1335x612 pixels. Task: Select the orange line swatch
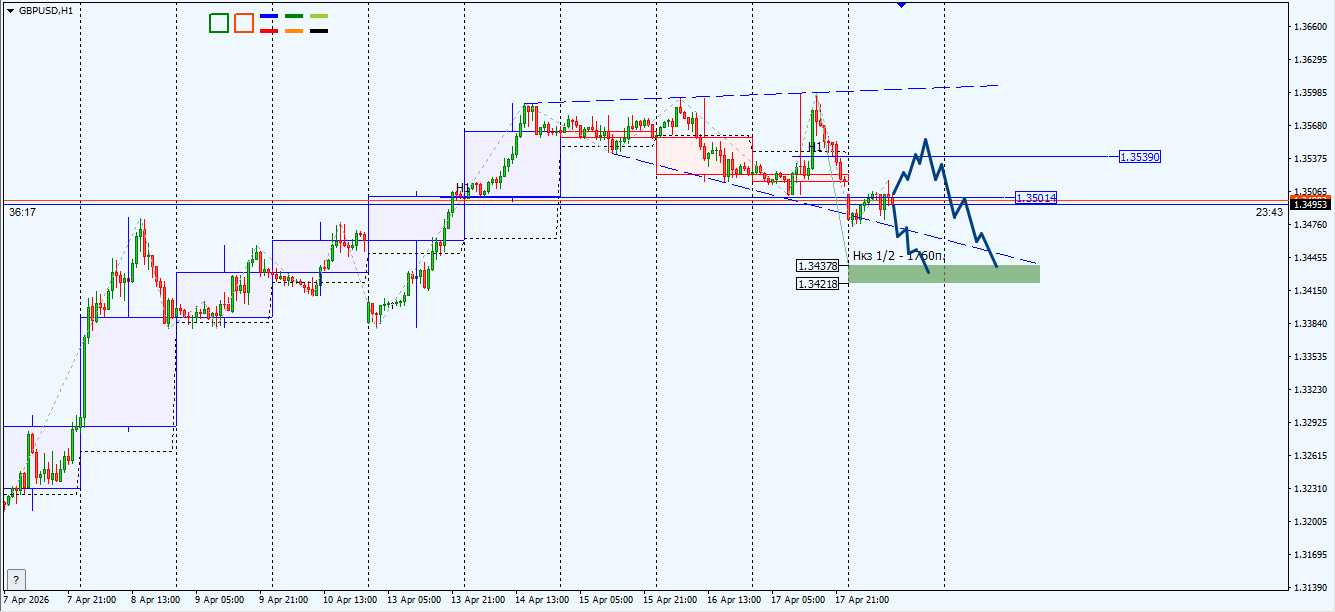(x=294, y=30)
